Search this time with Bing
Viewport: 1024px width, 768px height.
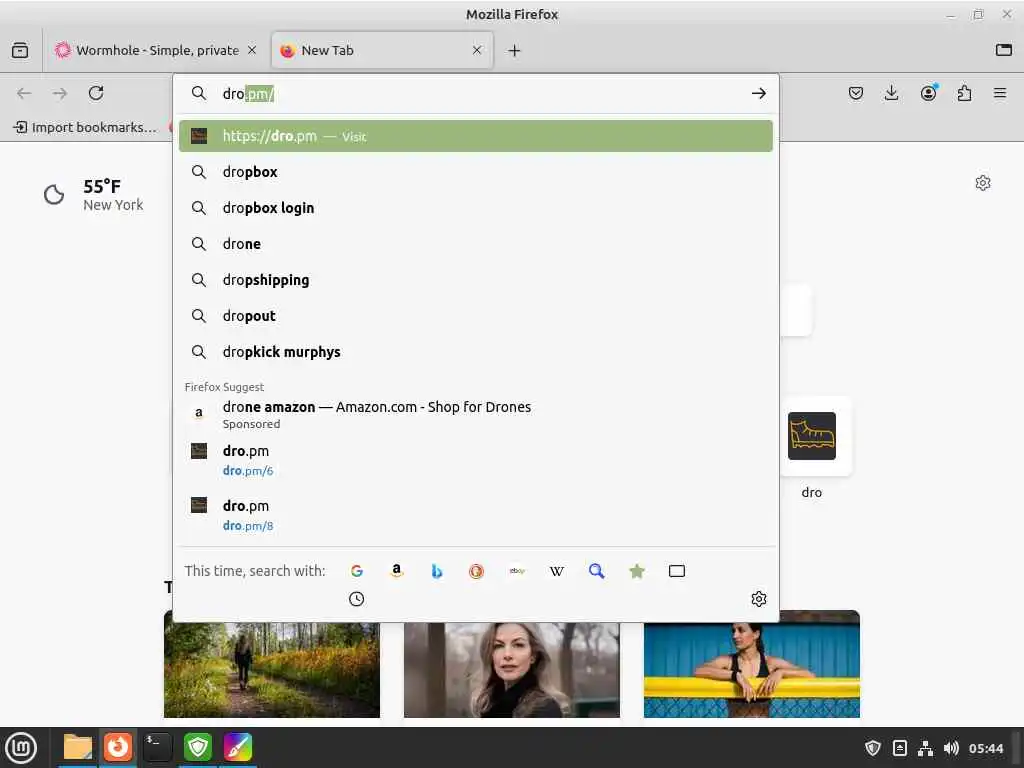point(437,571)
